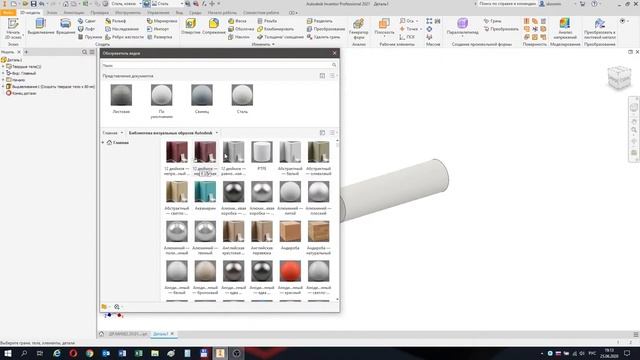The width and height of the screenshot is (640, 360).
Task: Select Конец детали in the model tree
Action: [x=21, y=93]
